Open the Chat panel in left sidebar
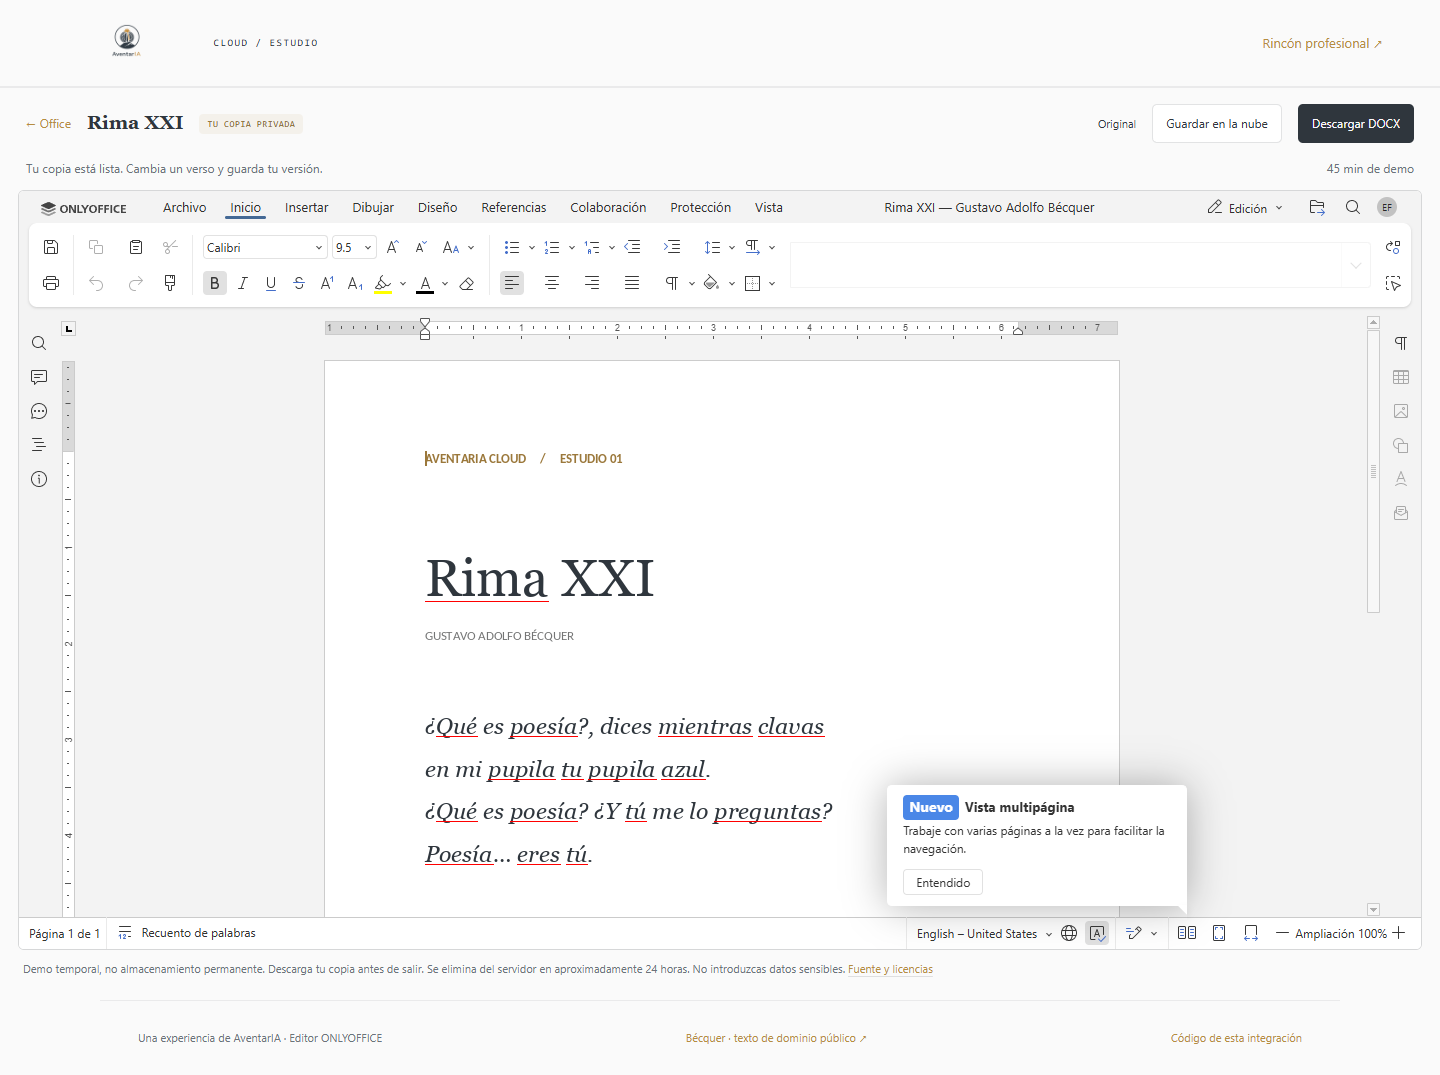This screenshot has width=1440, height=1075. (39, 411)
